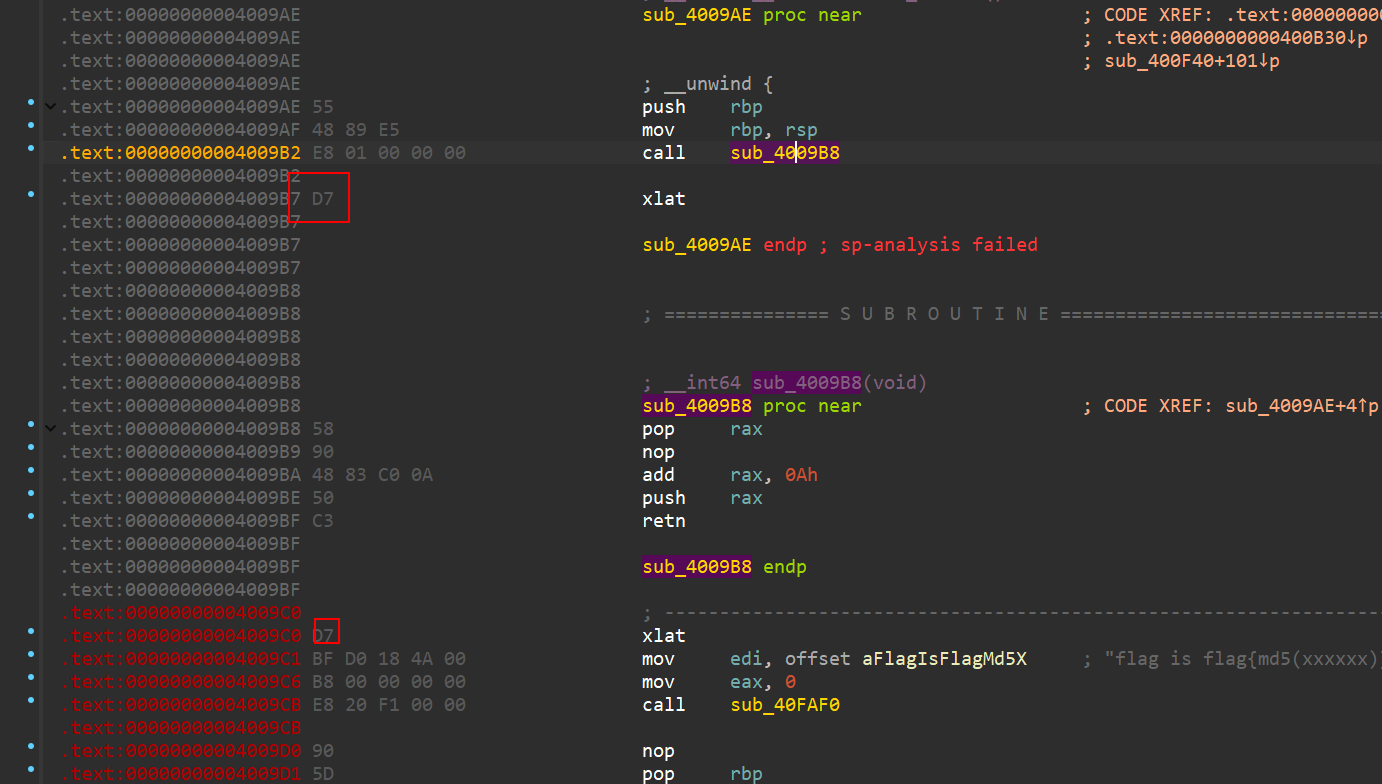Click 'mov rbp, rsp' instruction
Image resolution: width=1382 pixels, height=784 pixels.
(730, 130)
